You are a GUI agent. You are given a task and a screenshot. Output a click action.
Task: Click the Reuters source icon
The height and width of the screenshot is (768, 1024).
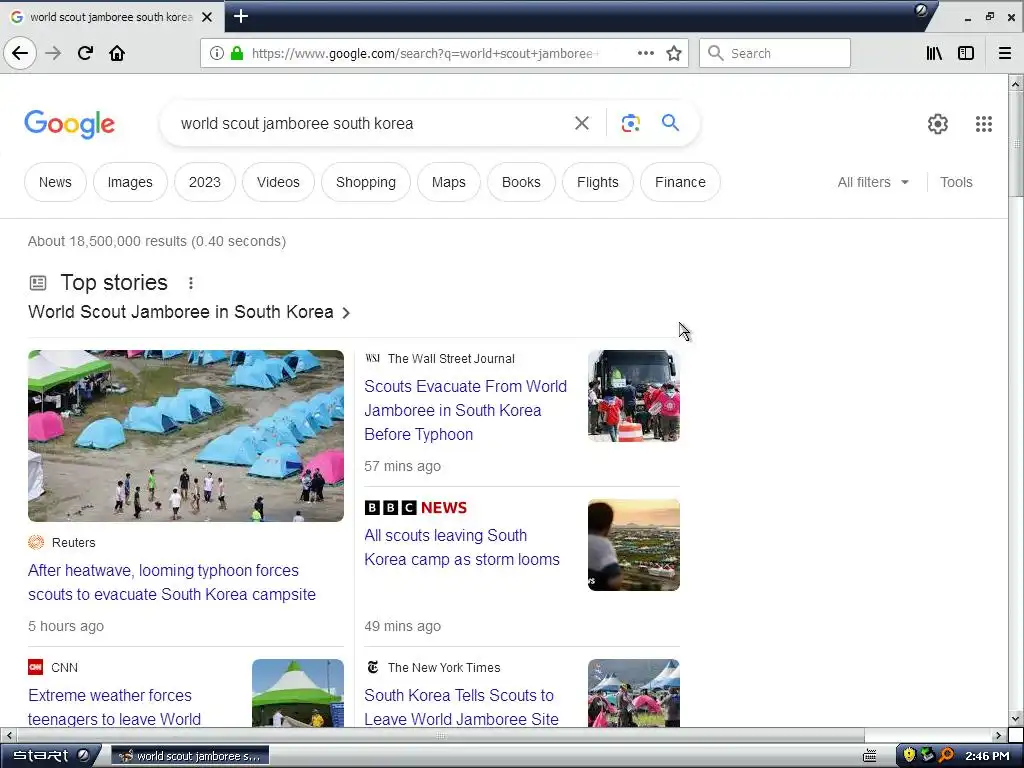pyautogui.click(x=36, y=542)
